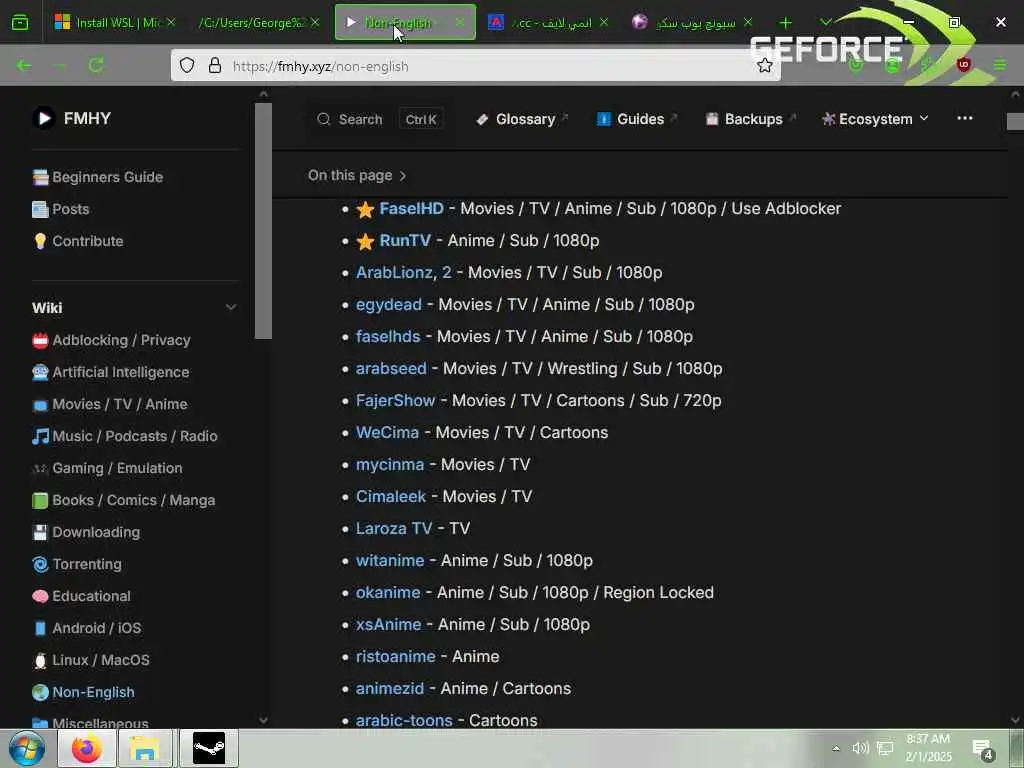Collapse the Wiki section chevron
This screenshot has width=1024, height=768.
(x=231, y=307)
